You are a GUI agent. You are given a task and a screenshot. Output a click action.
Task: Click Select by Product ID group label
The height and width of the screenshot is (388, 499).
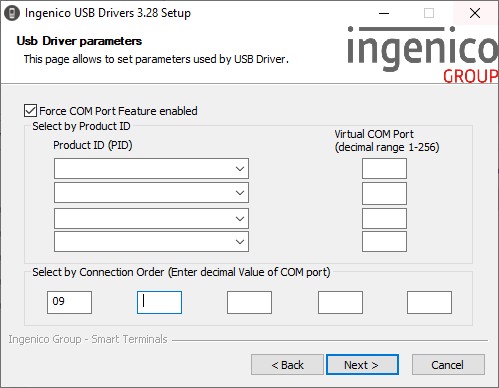tap(81, 126)
